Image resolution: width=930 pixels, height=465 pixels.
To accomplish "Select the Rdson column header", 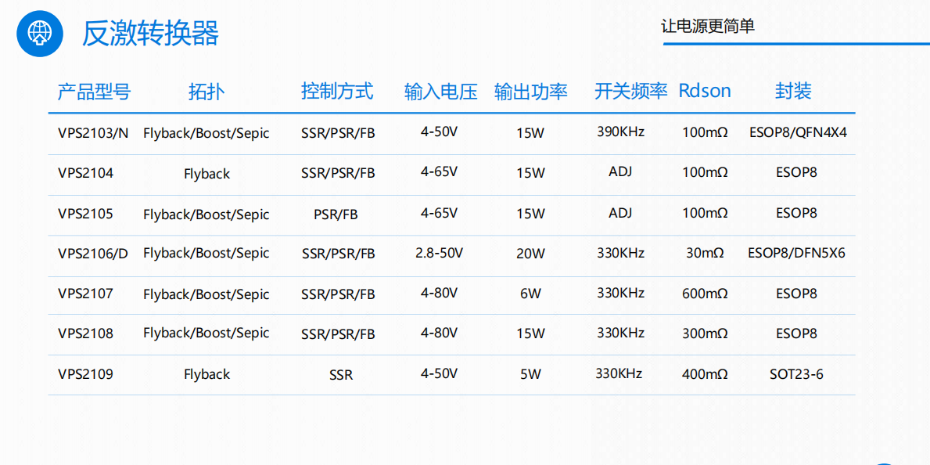I will [705, 91].
